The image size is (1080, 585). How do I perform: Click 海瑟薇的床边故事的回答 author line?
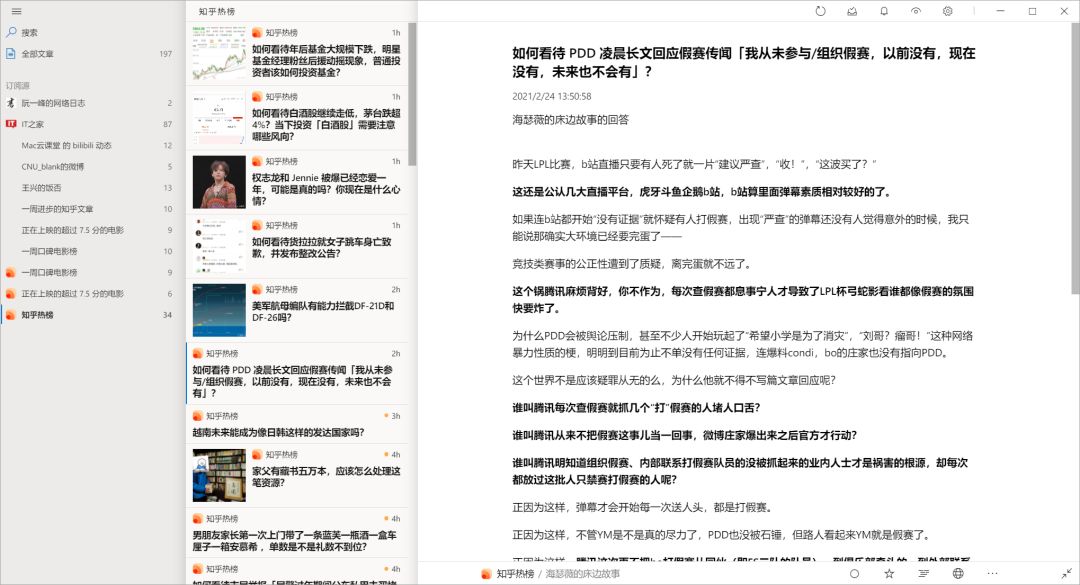[570, 120]
